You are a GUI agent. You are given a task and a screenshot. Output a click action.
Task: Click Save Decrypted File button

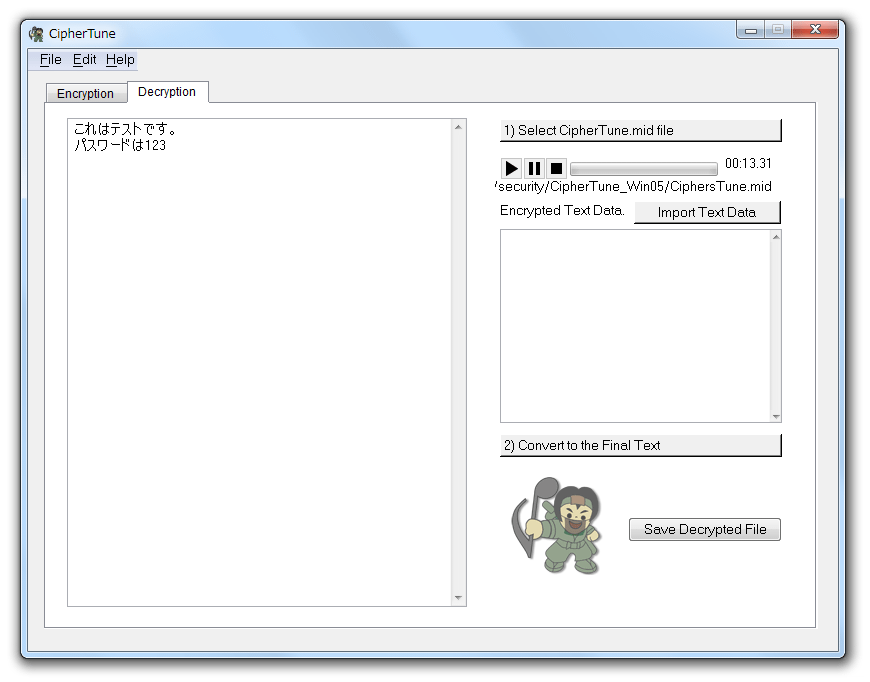705,529
